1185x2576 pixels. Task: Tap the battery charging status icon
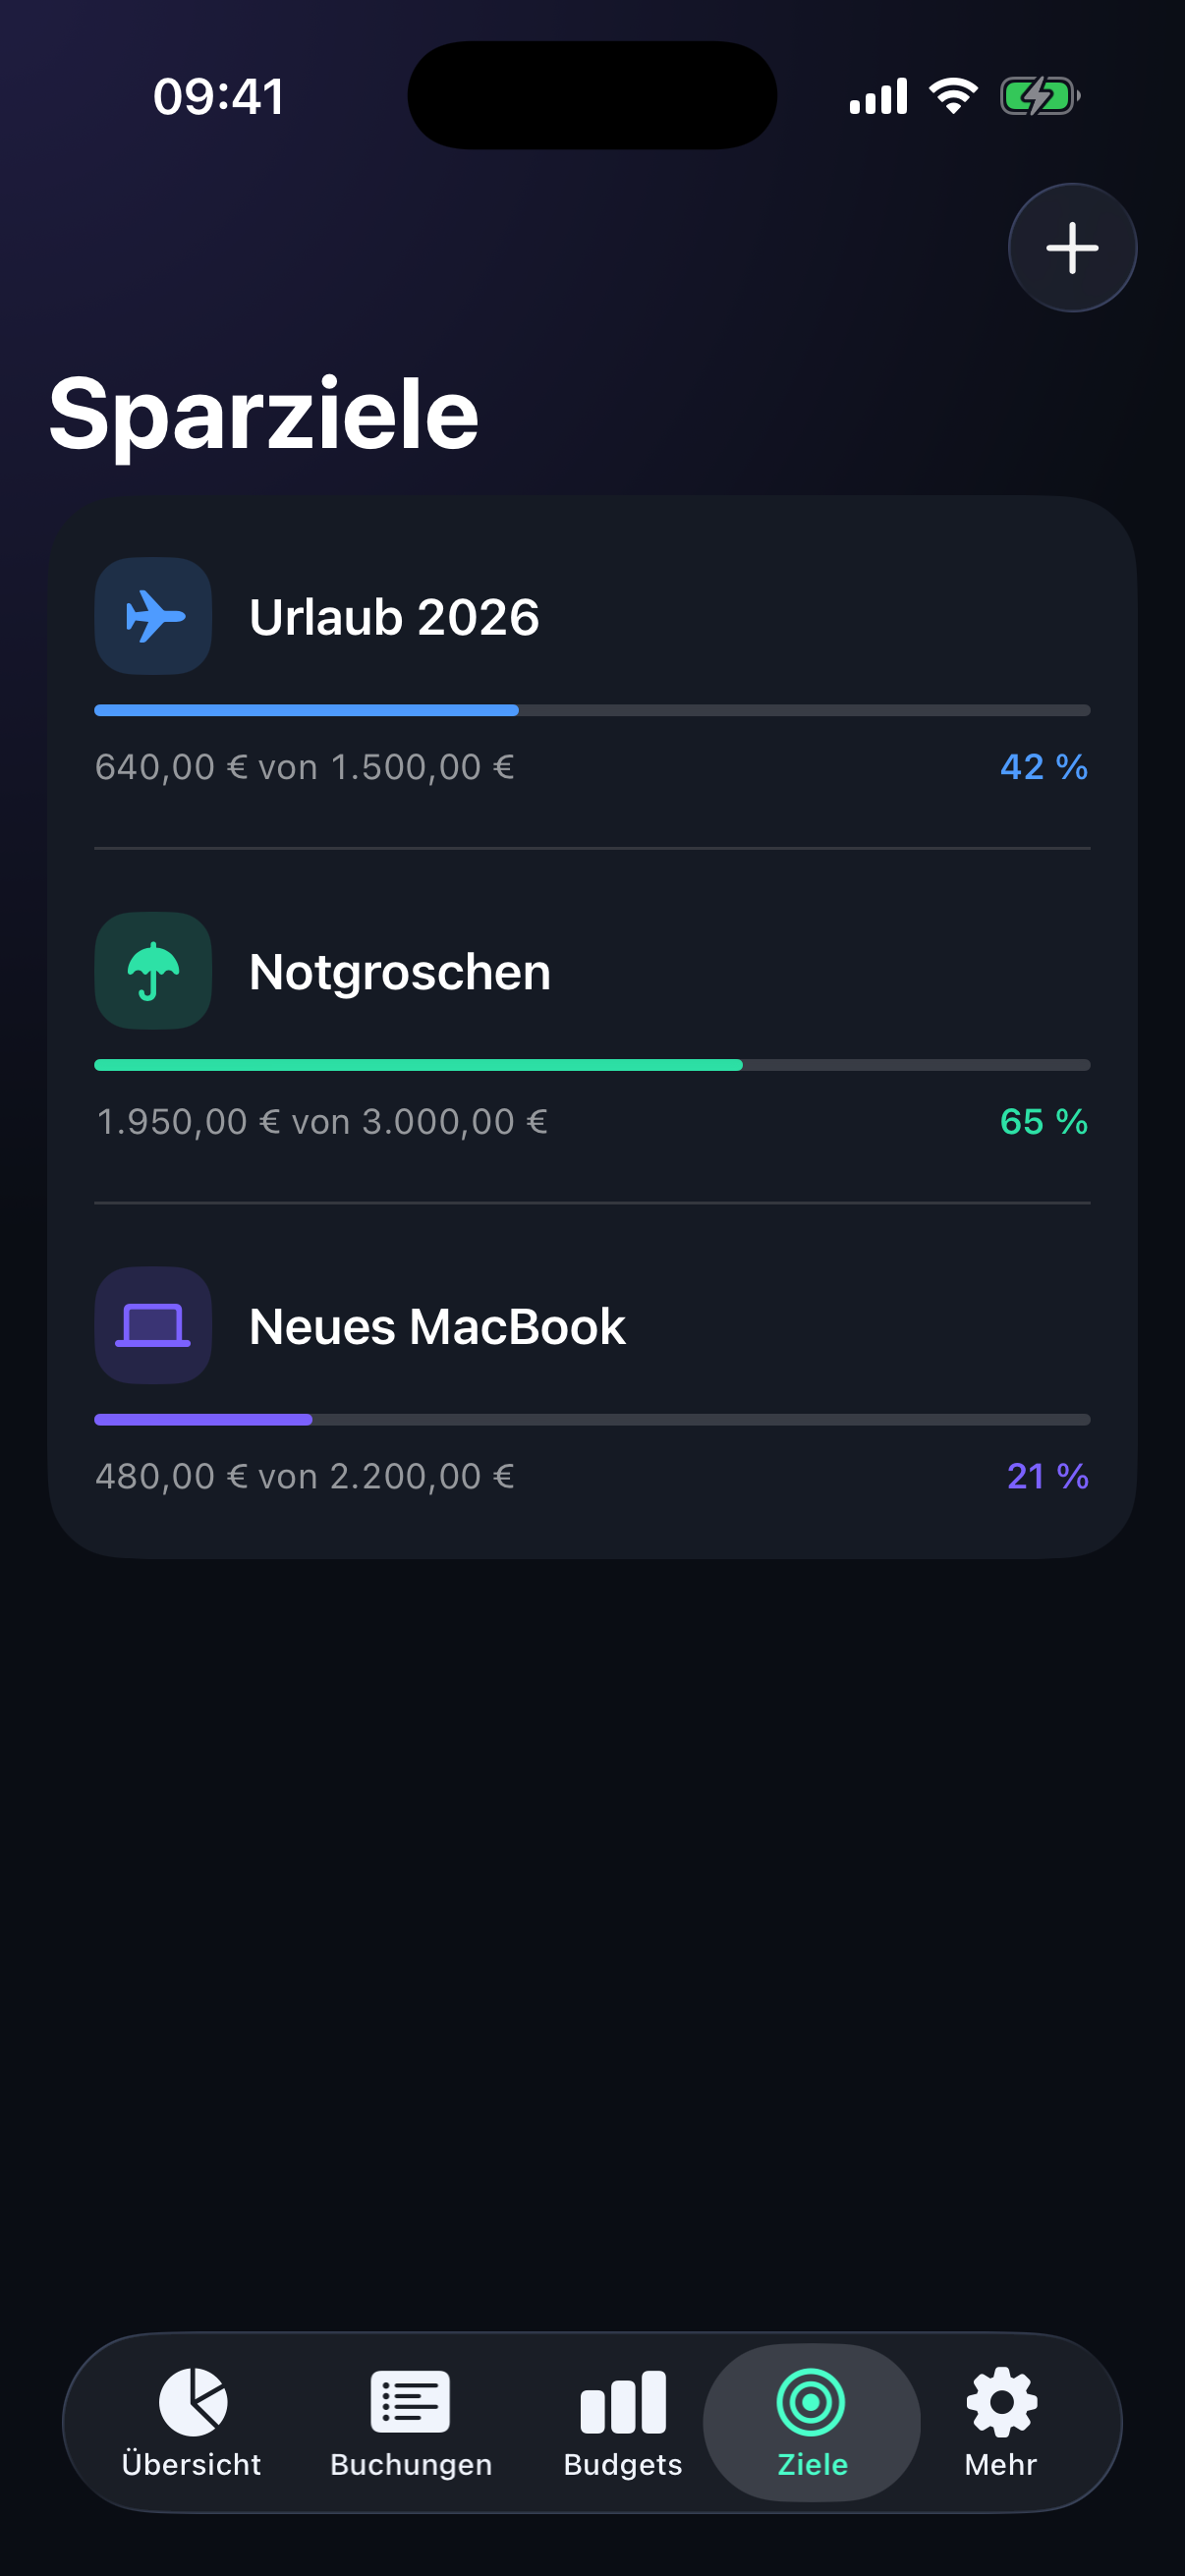(x=1040, y=97)
